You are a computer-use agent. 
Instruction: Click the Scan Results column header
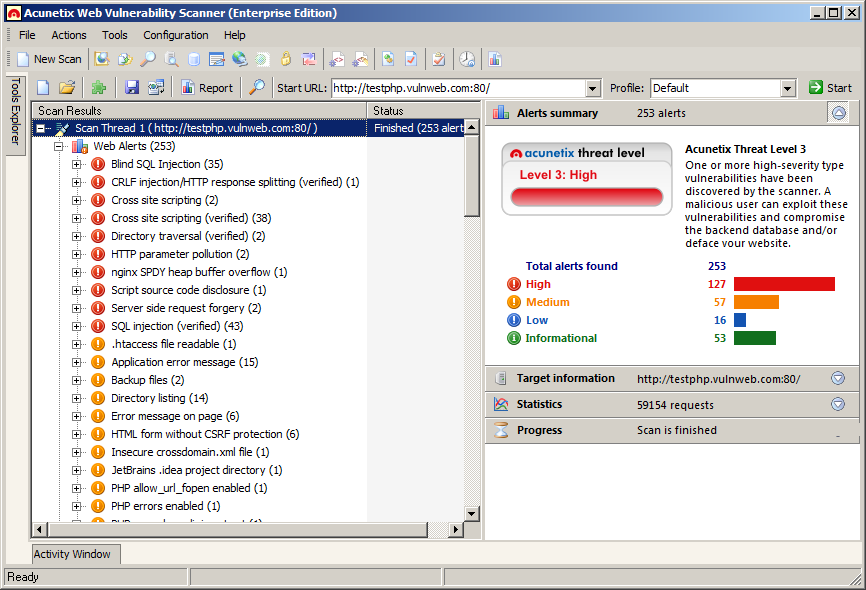[x=199, y=110]
